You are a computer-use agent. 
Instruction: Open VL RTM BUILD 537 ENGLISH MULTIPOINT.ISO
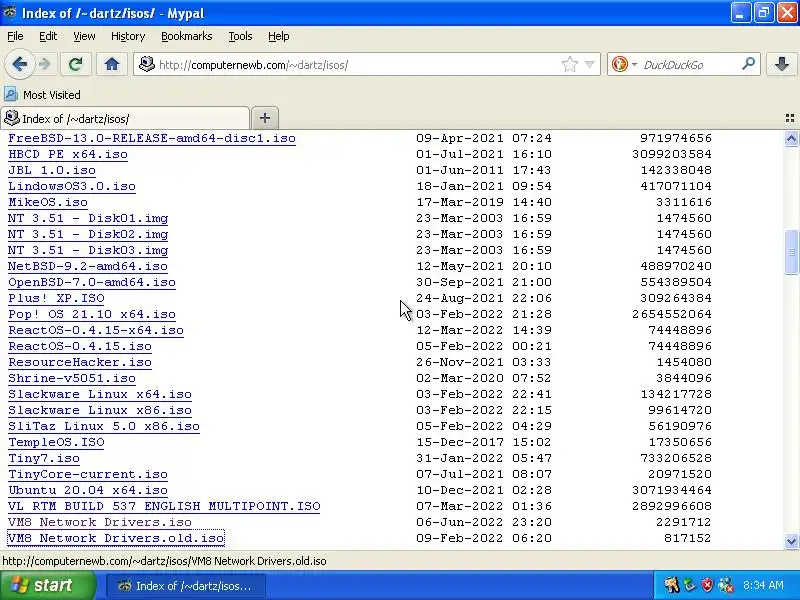pyautogui.click(x=164, y=506)
